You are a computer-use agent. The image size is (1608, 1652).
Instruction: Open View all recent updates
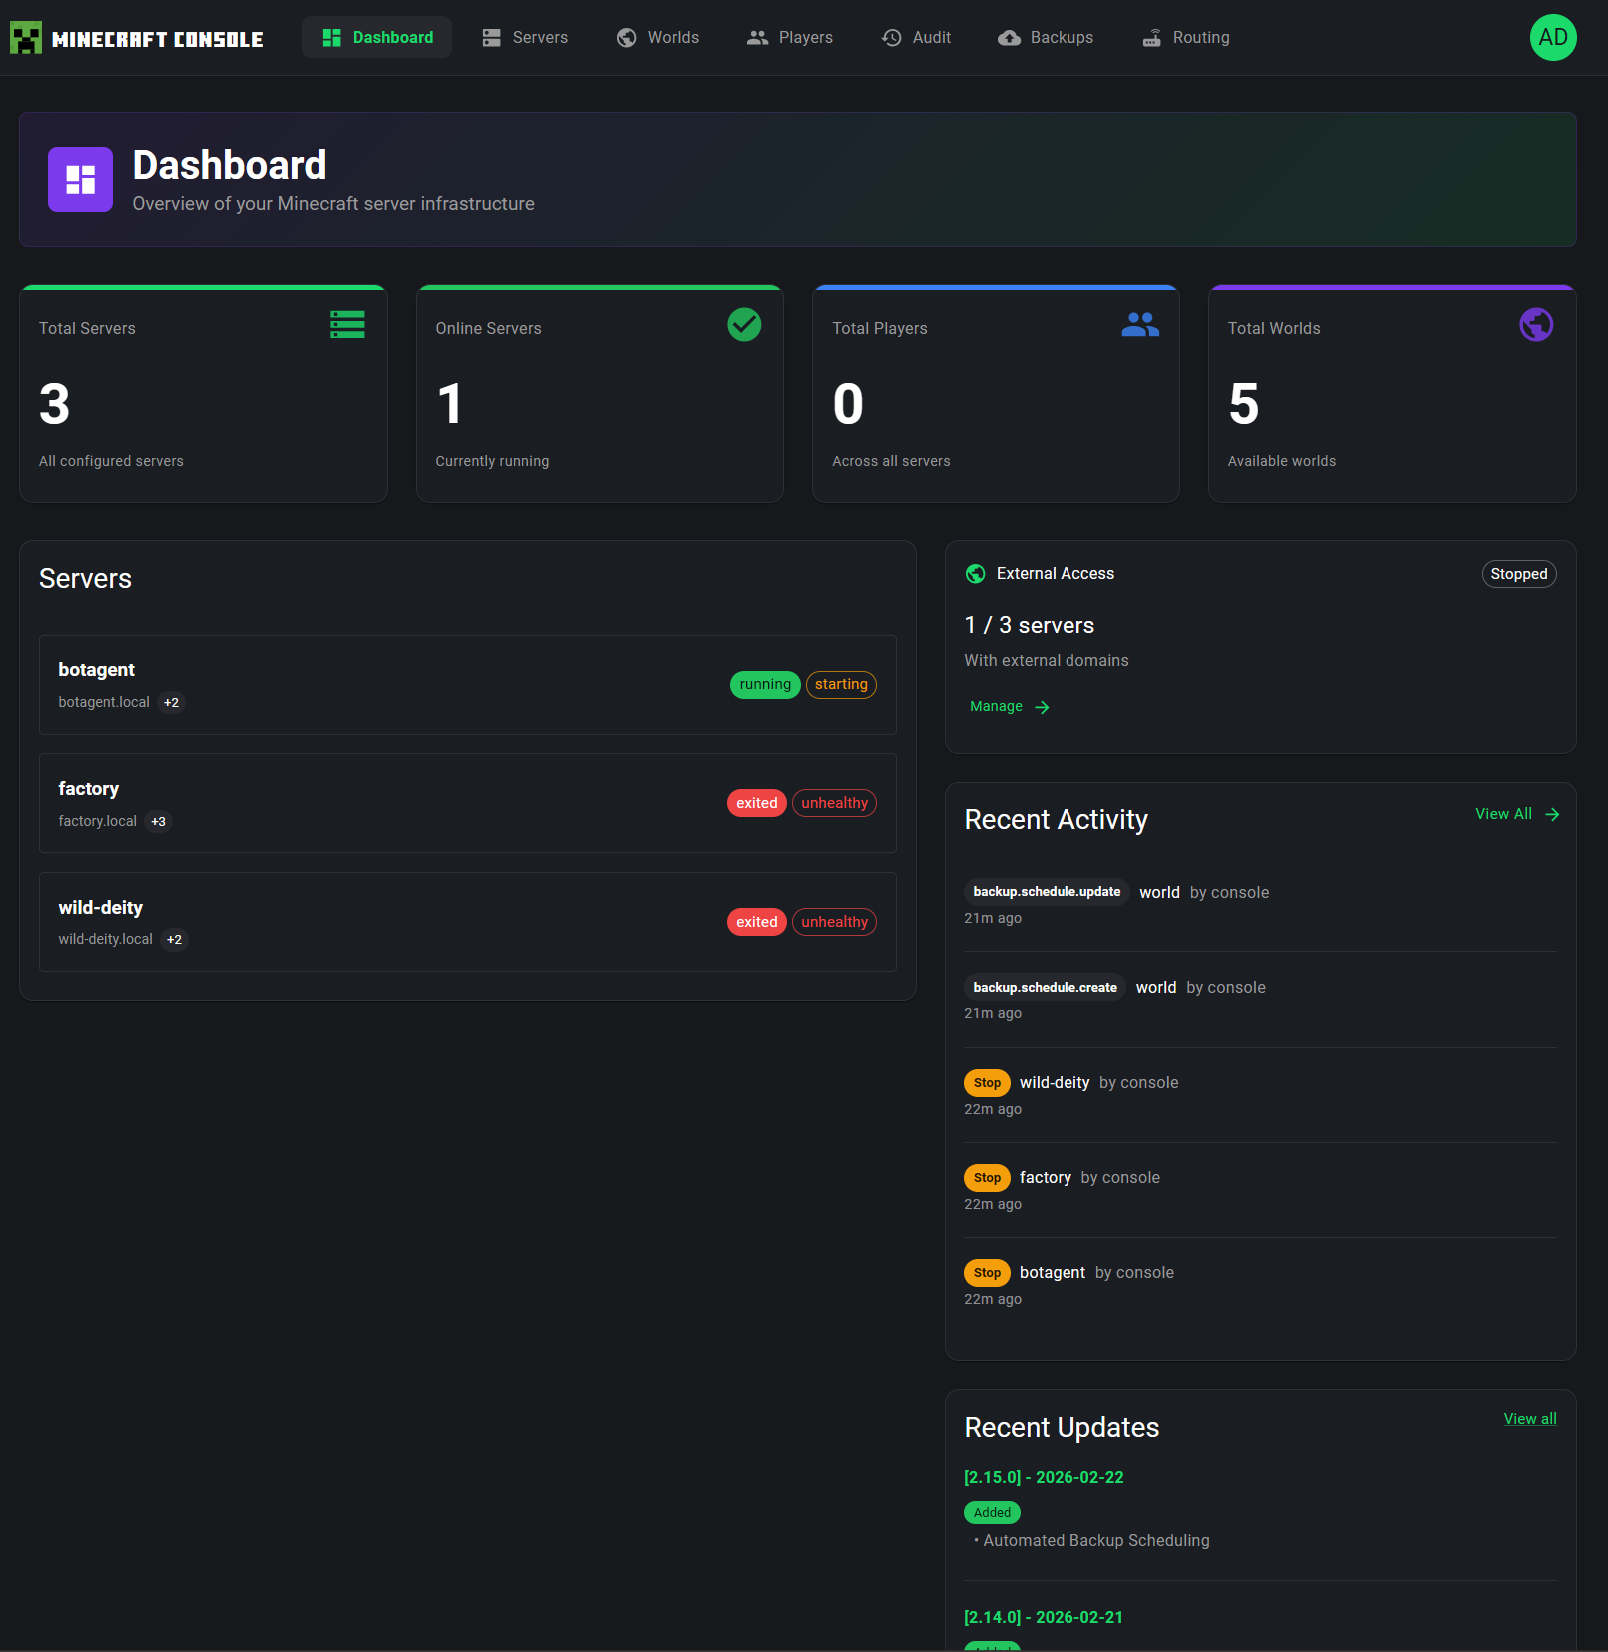click(x=1530, y=1419)
